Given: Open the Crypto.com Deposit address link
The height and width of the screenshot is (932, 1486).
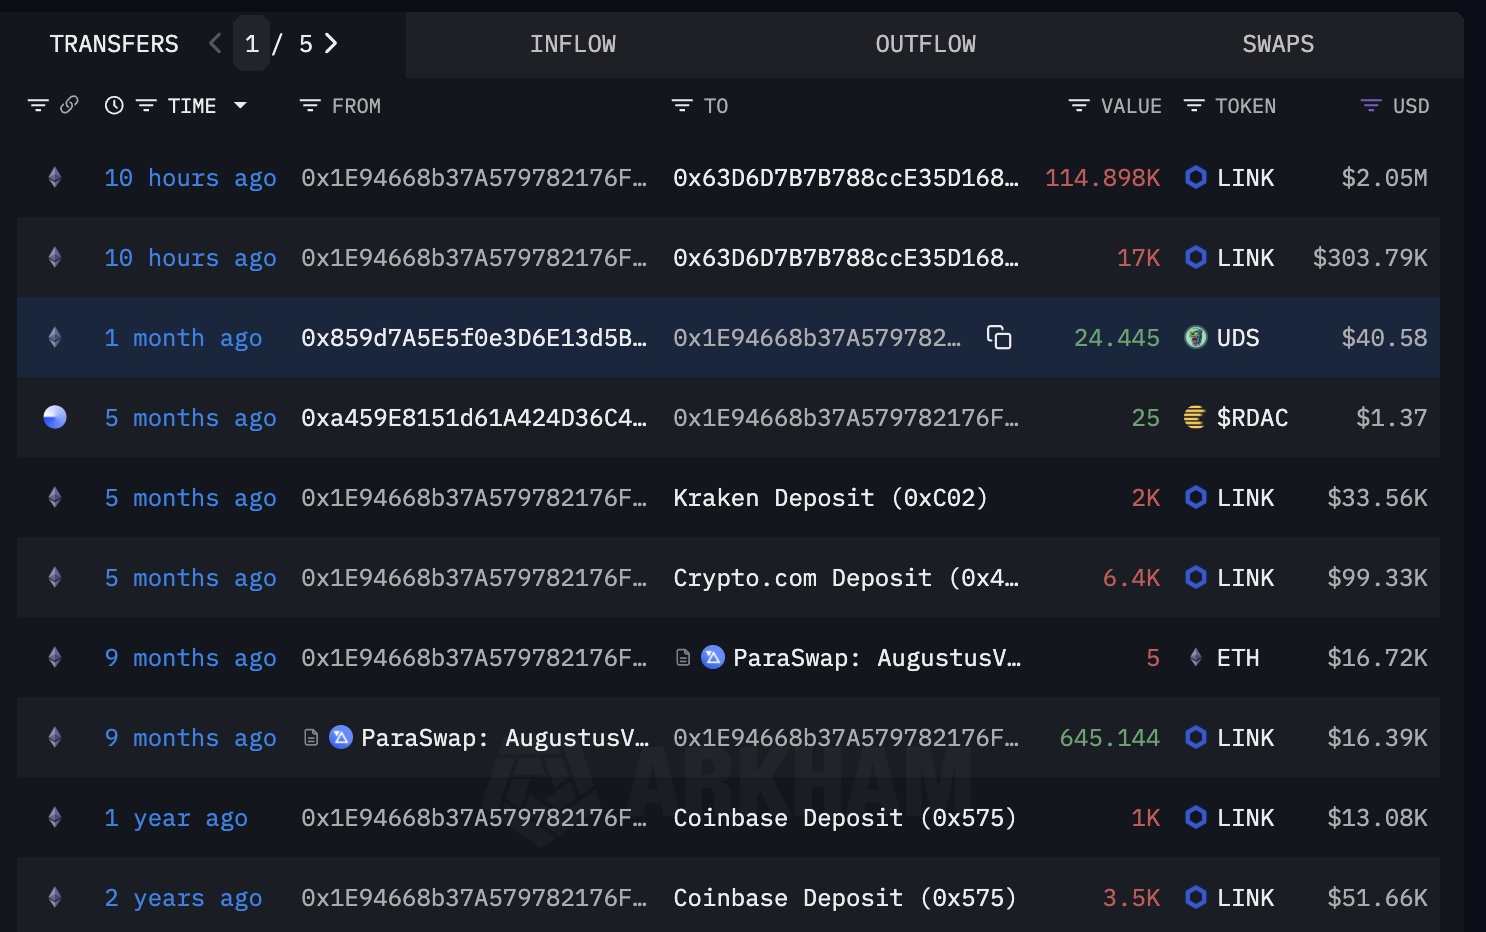Looking at the screenshot, I should (845, 578).
